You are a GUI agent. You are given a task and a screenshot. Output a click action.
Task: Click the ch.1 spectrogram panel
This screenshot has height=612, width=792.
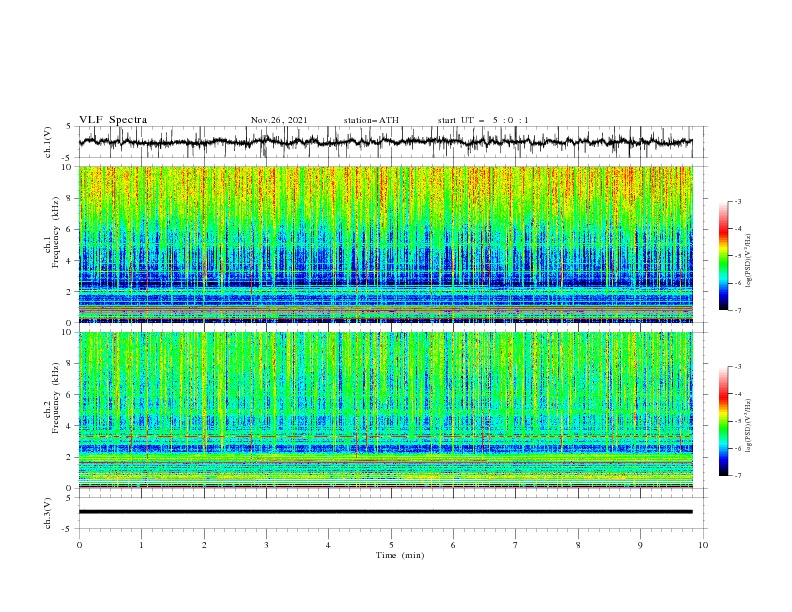385,244
